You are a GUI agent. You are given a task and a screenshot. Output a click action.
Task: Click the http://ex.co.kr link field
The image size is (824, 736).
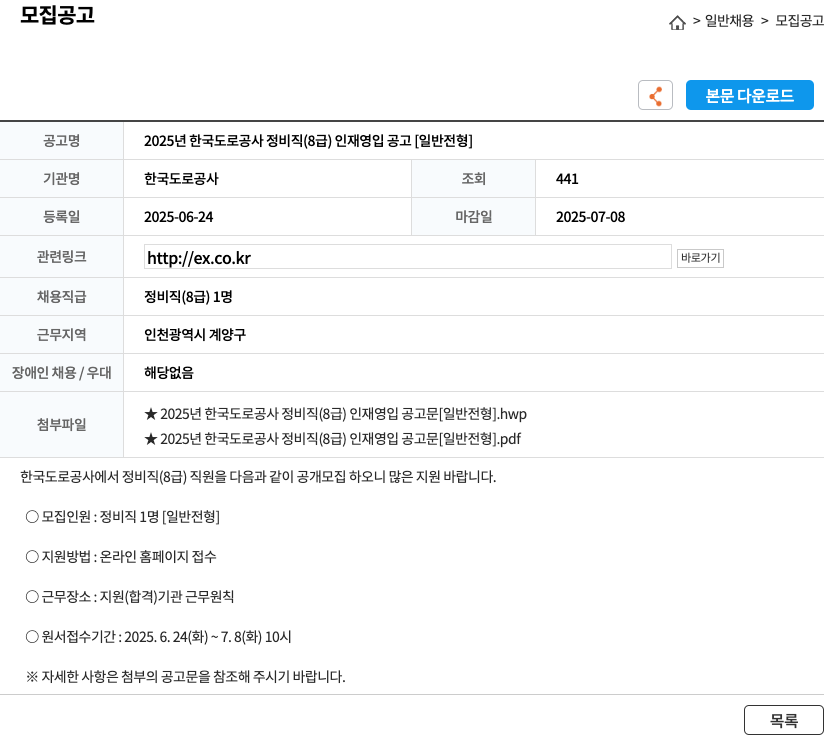click(x=408, y=256)
